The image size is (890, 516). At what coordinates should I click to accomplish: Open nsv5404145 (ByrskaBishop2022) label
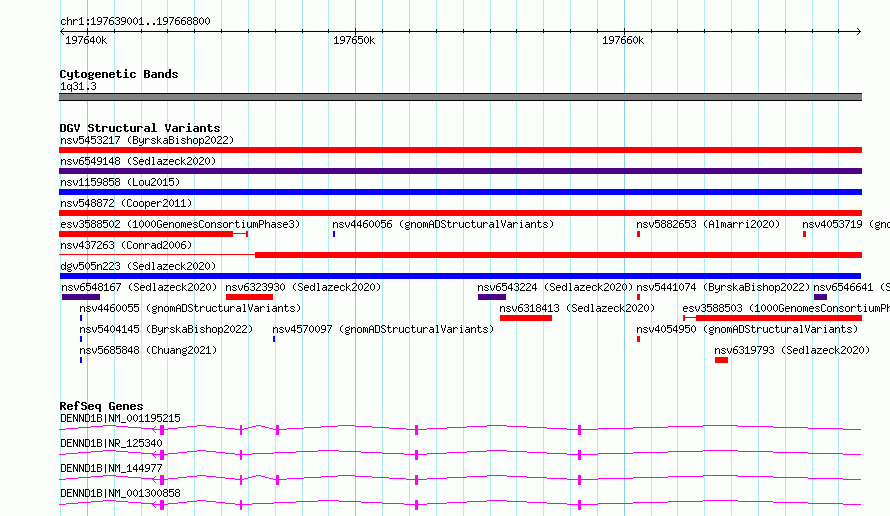[x=166, y=329]
